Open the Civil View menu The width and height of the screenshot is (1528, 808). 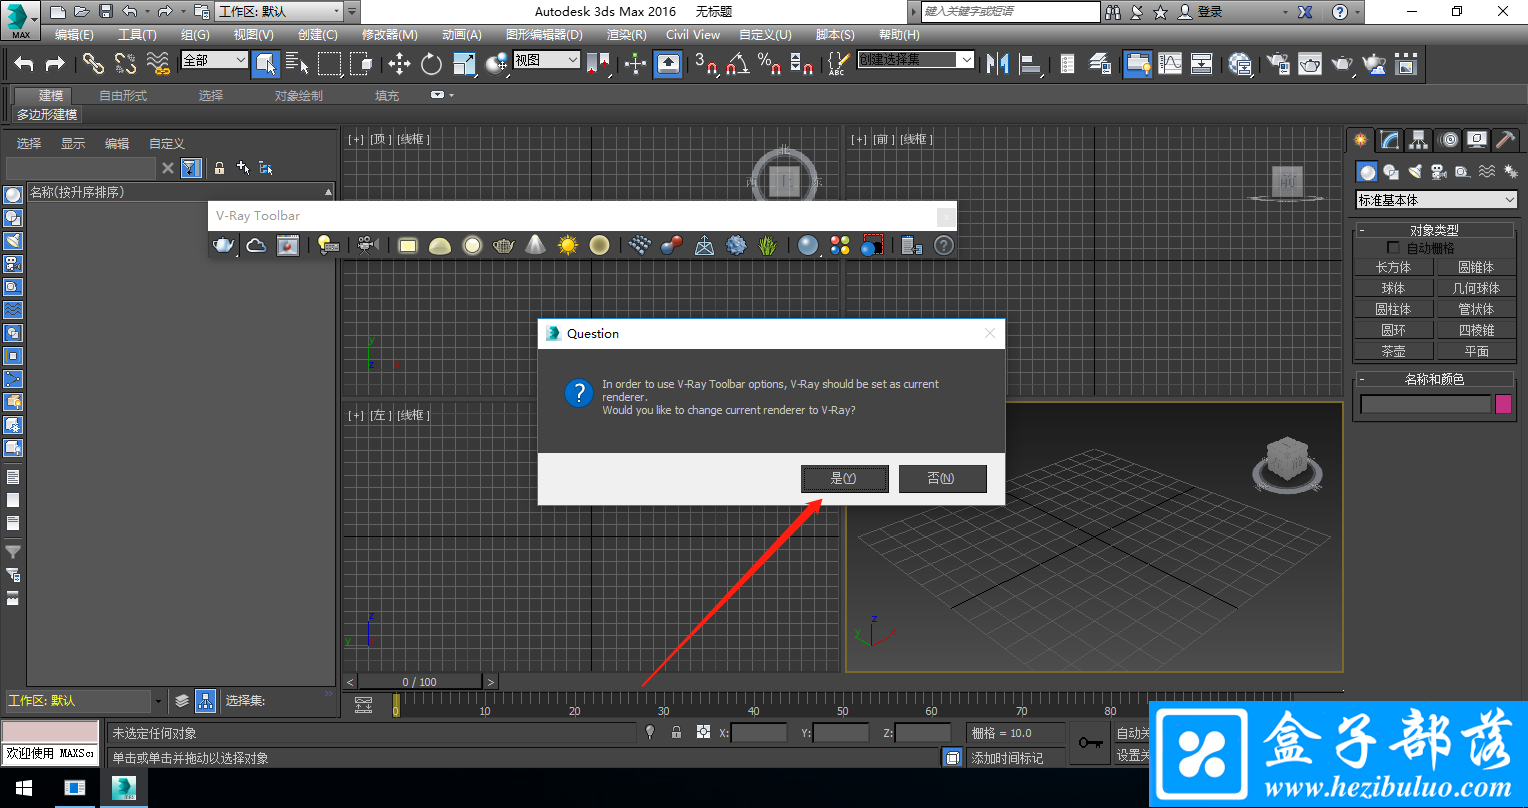[x=693, y=34]
